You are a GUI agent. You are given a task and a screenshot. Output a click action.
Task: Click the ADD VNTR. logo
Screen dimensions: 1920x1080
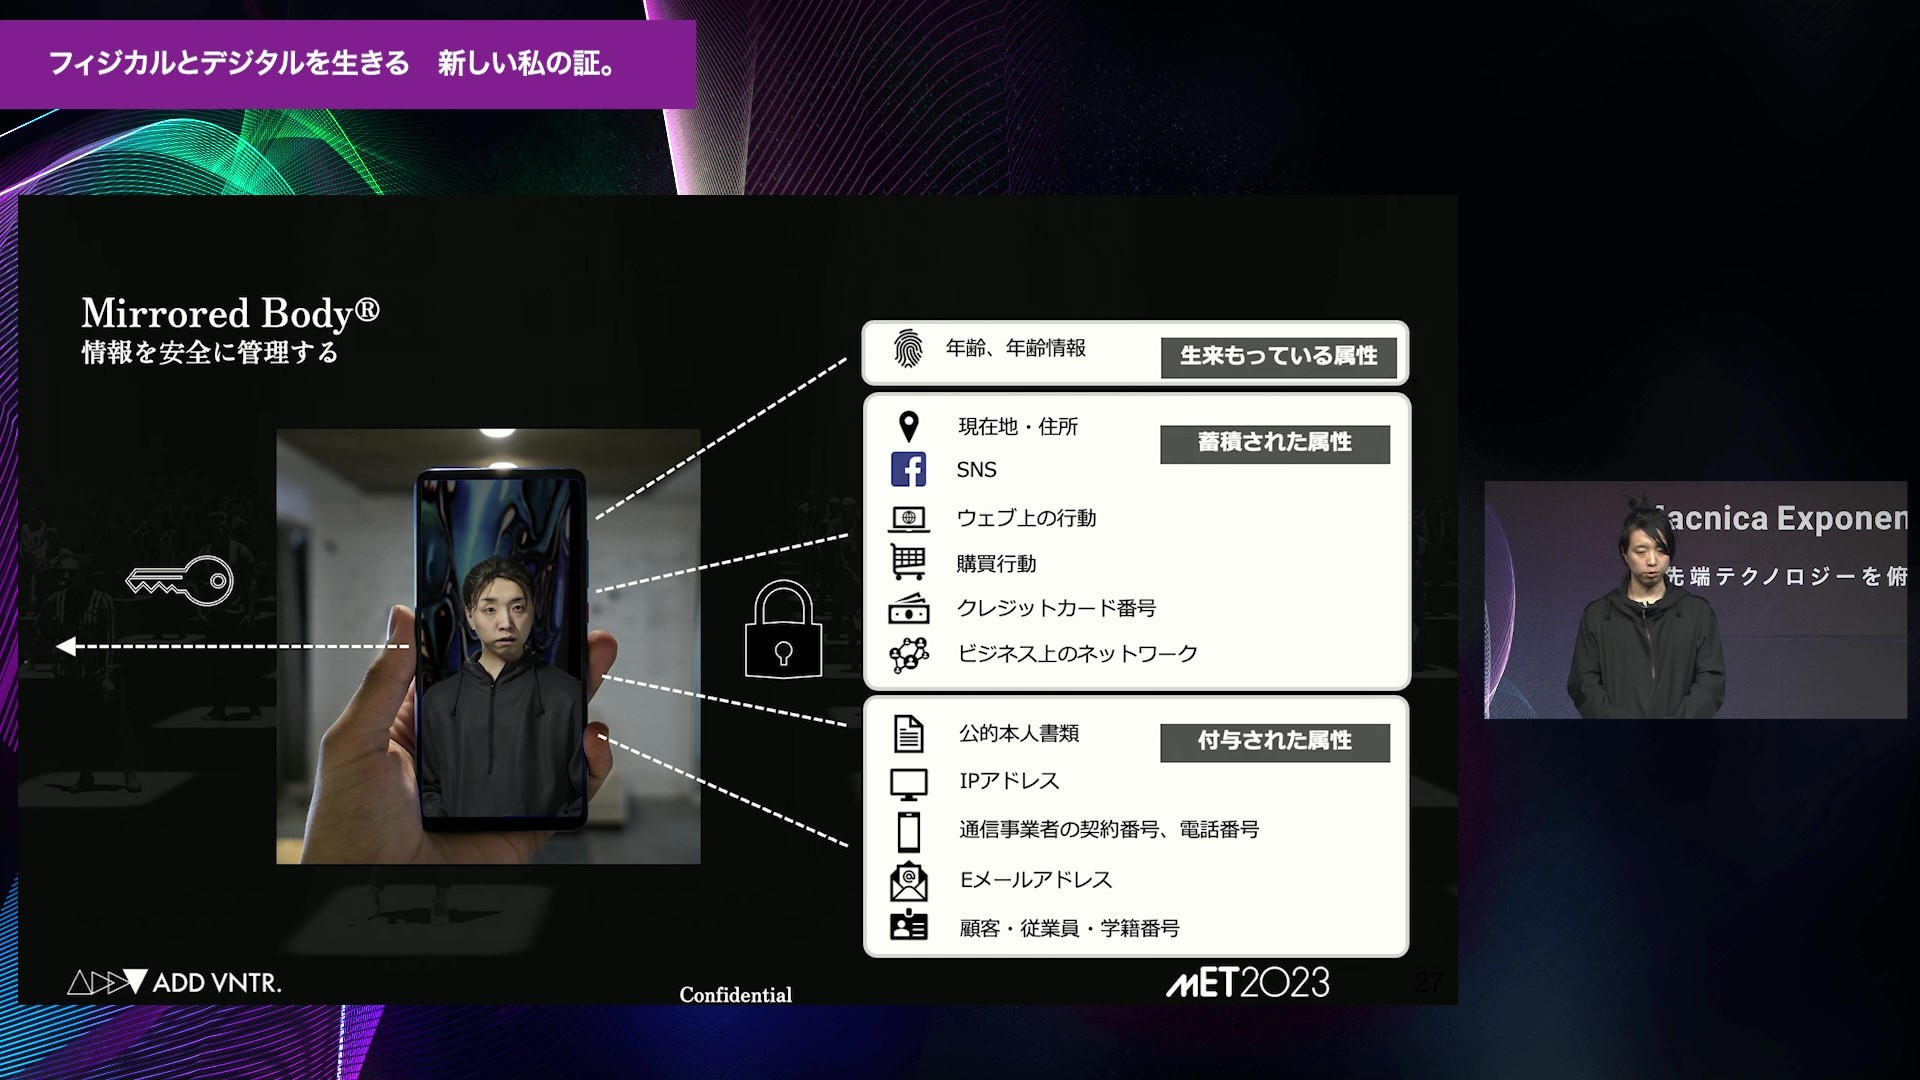point(175,982)
